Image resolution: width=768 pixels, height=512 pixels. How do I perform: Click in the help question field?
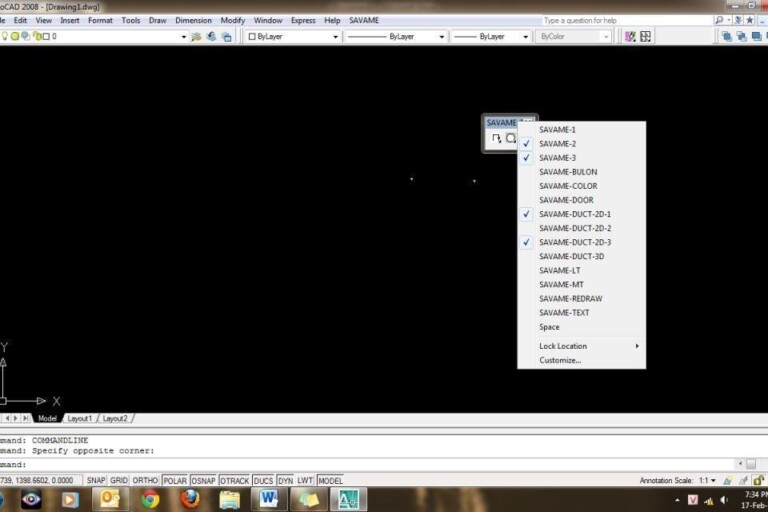click(x=626, y=20)
